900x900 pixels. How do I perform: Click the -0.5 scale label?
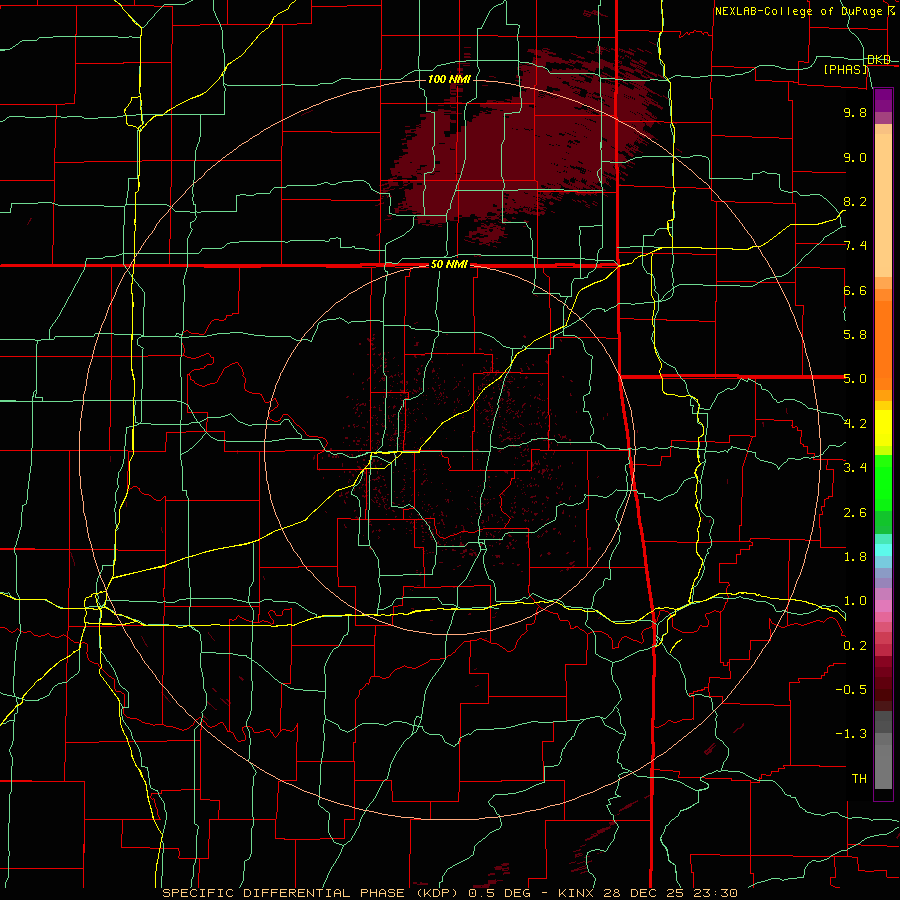(851, 690)
